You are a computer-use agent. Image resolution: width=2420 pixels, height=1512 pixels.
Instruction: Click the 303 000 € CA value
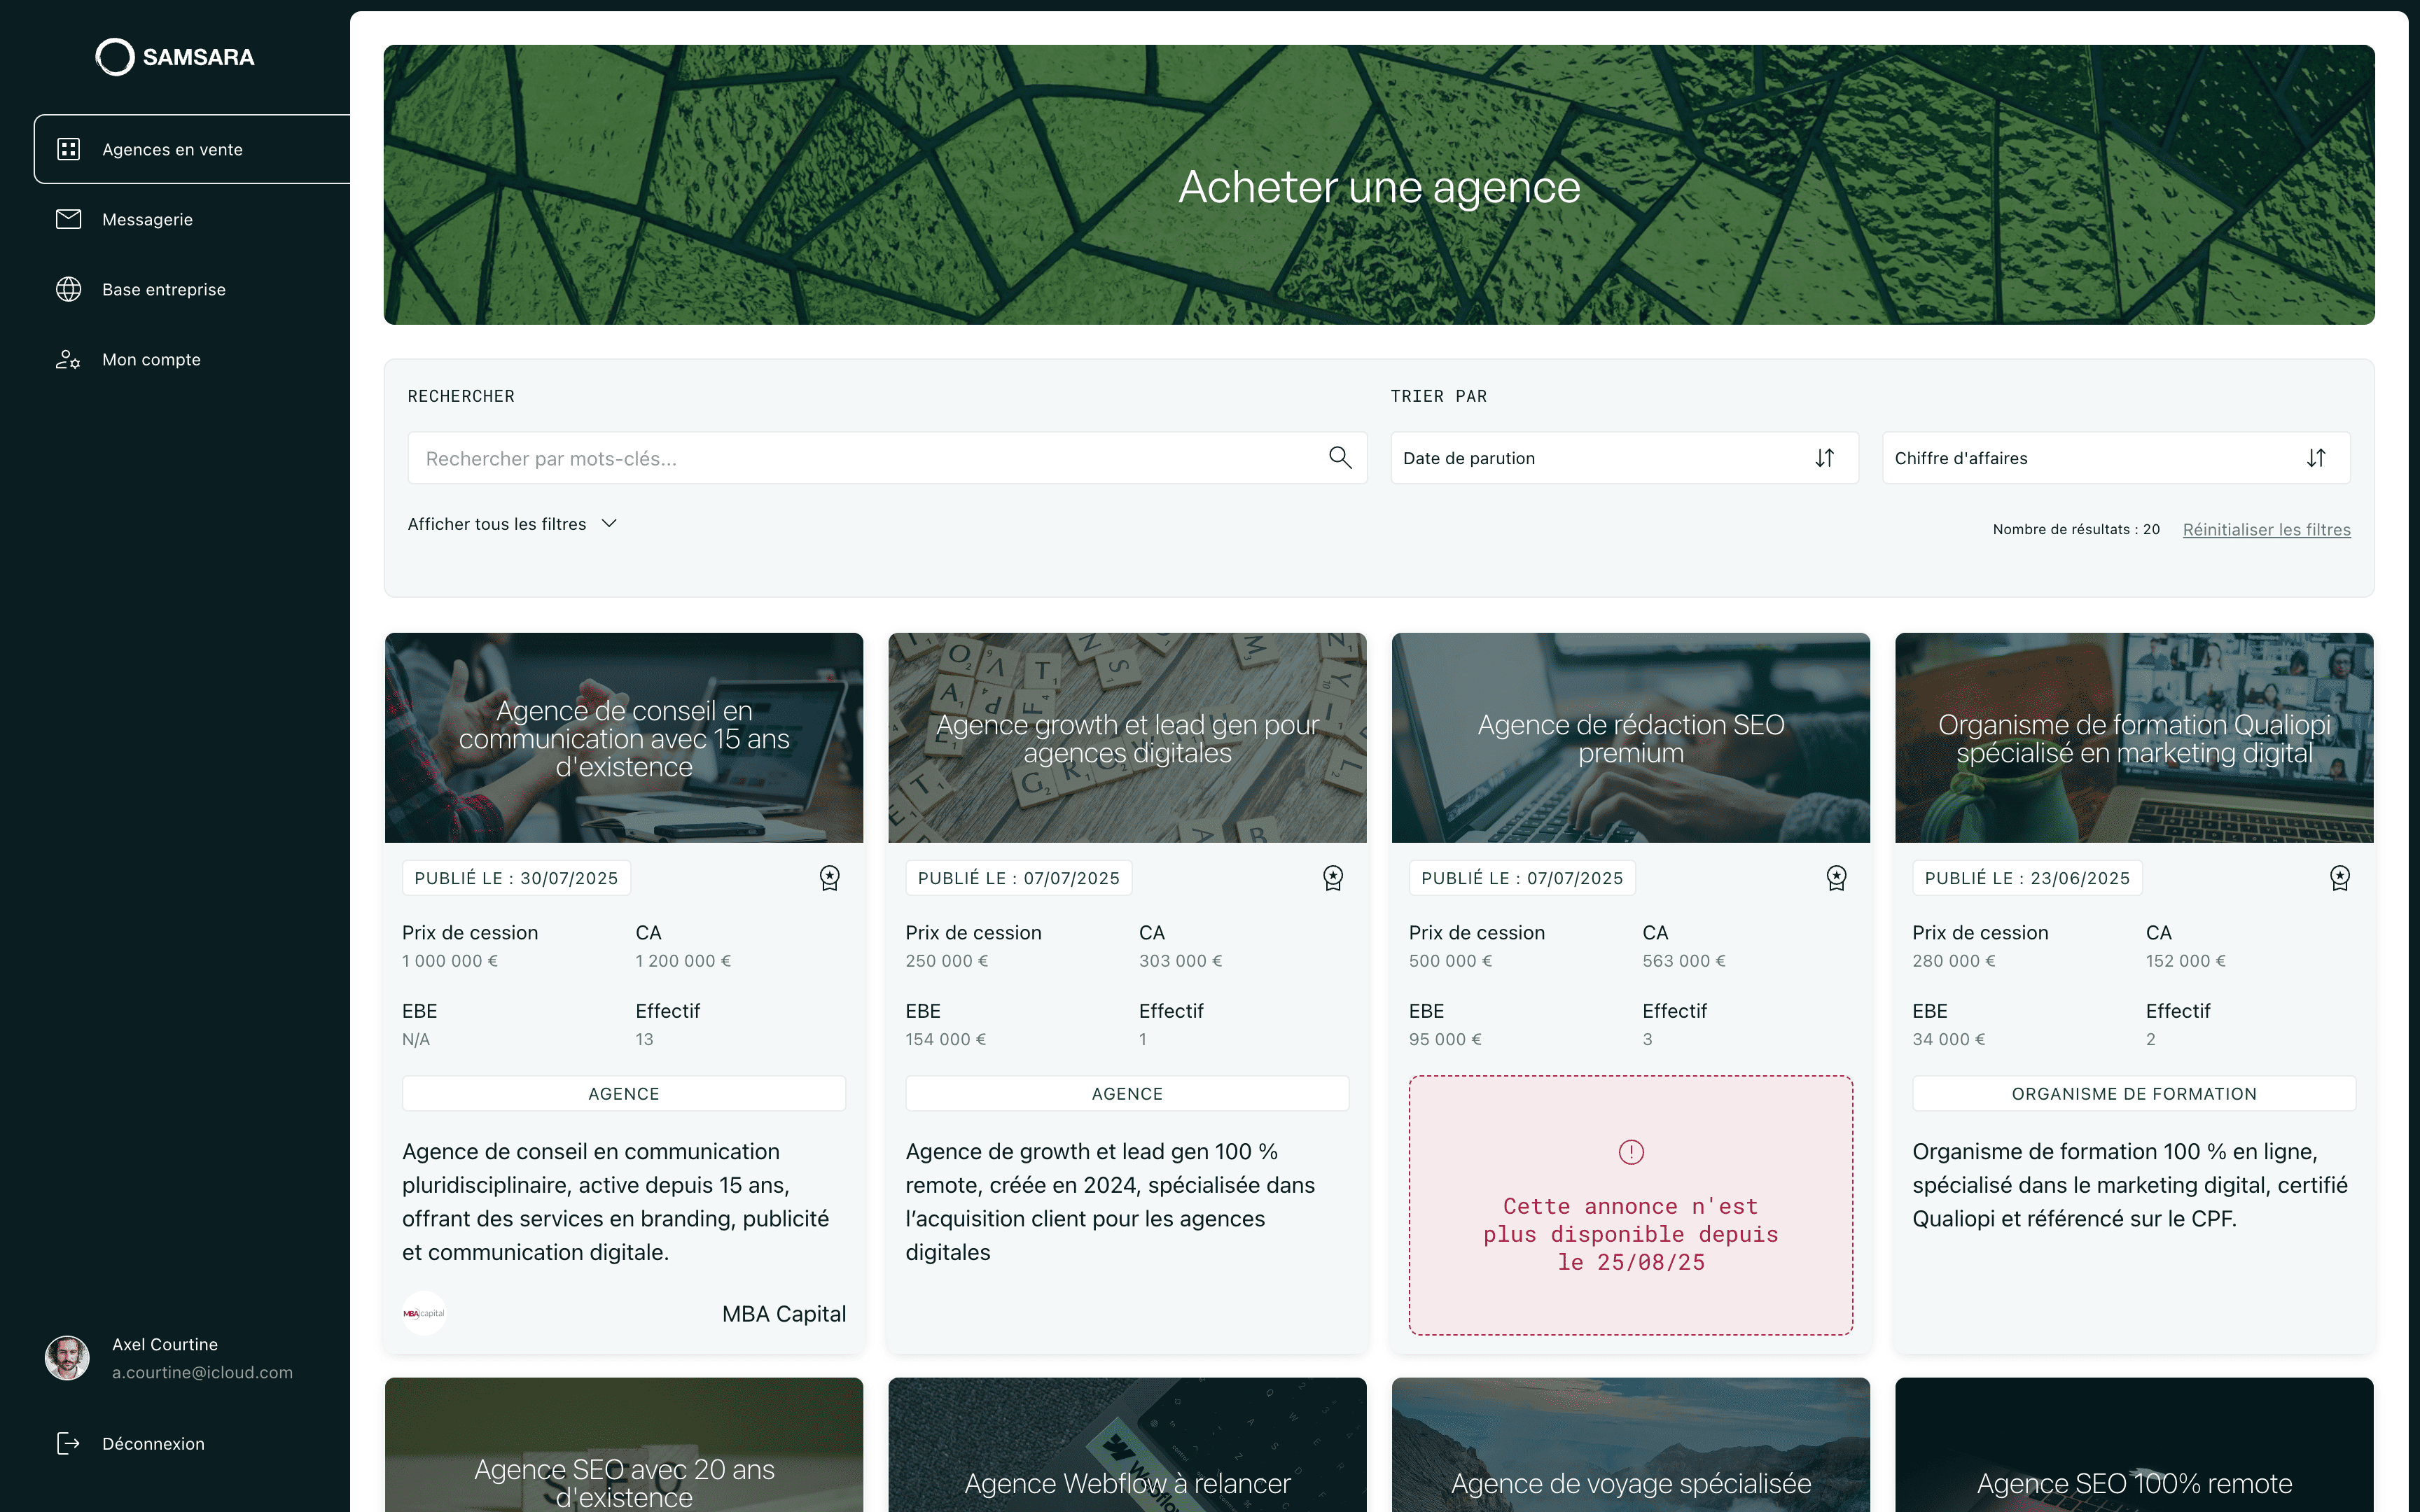pos(1180,960)
